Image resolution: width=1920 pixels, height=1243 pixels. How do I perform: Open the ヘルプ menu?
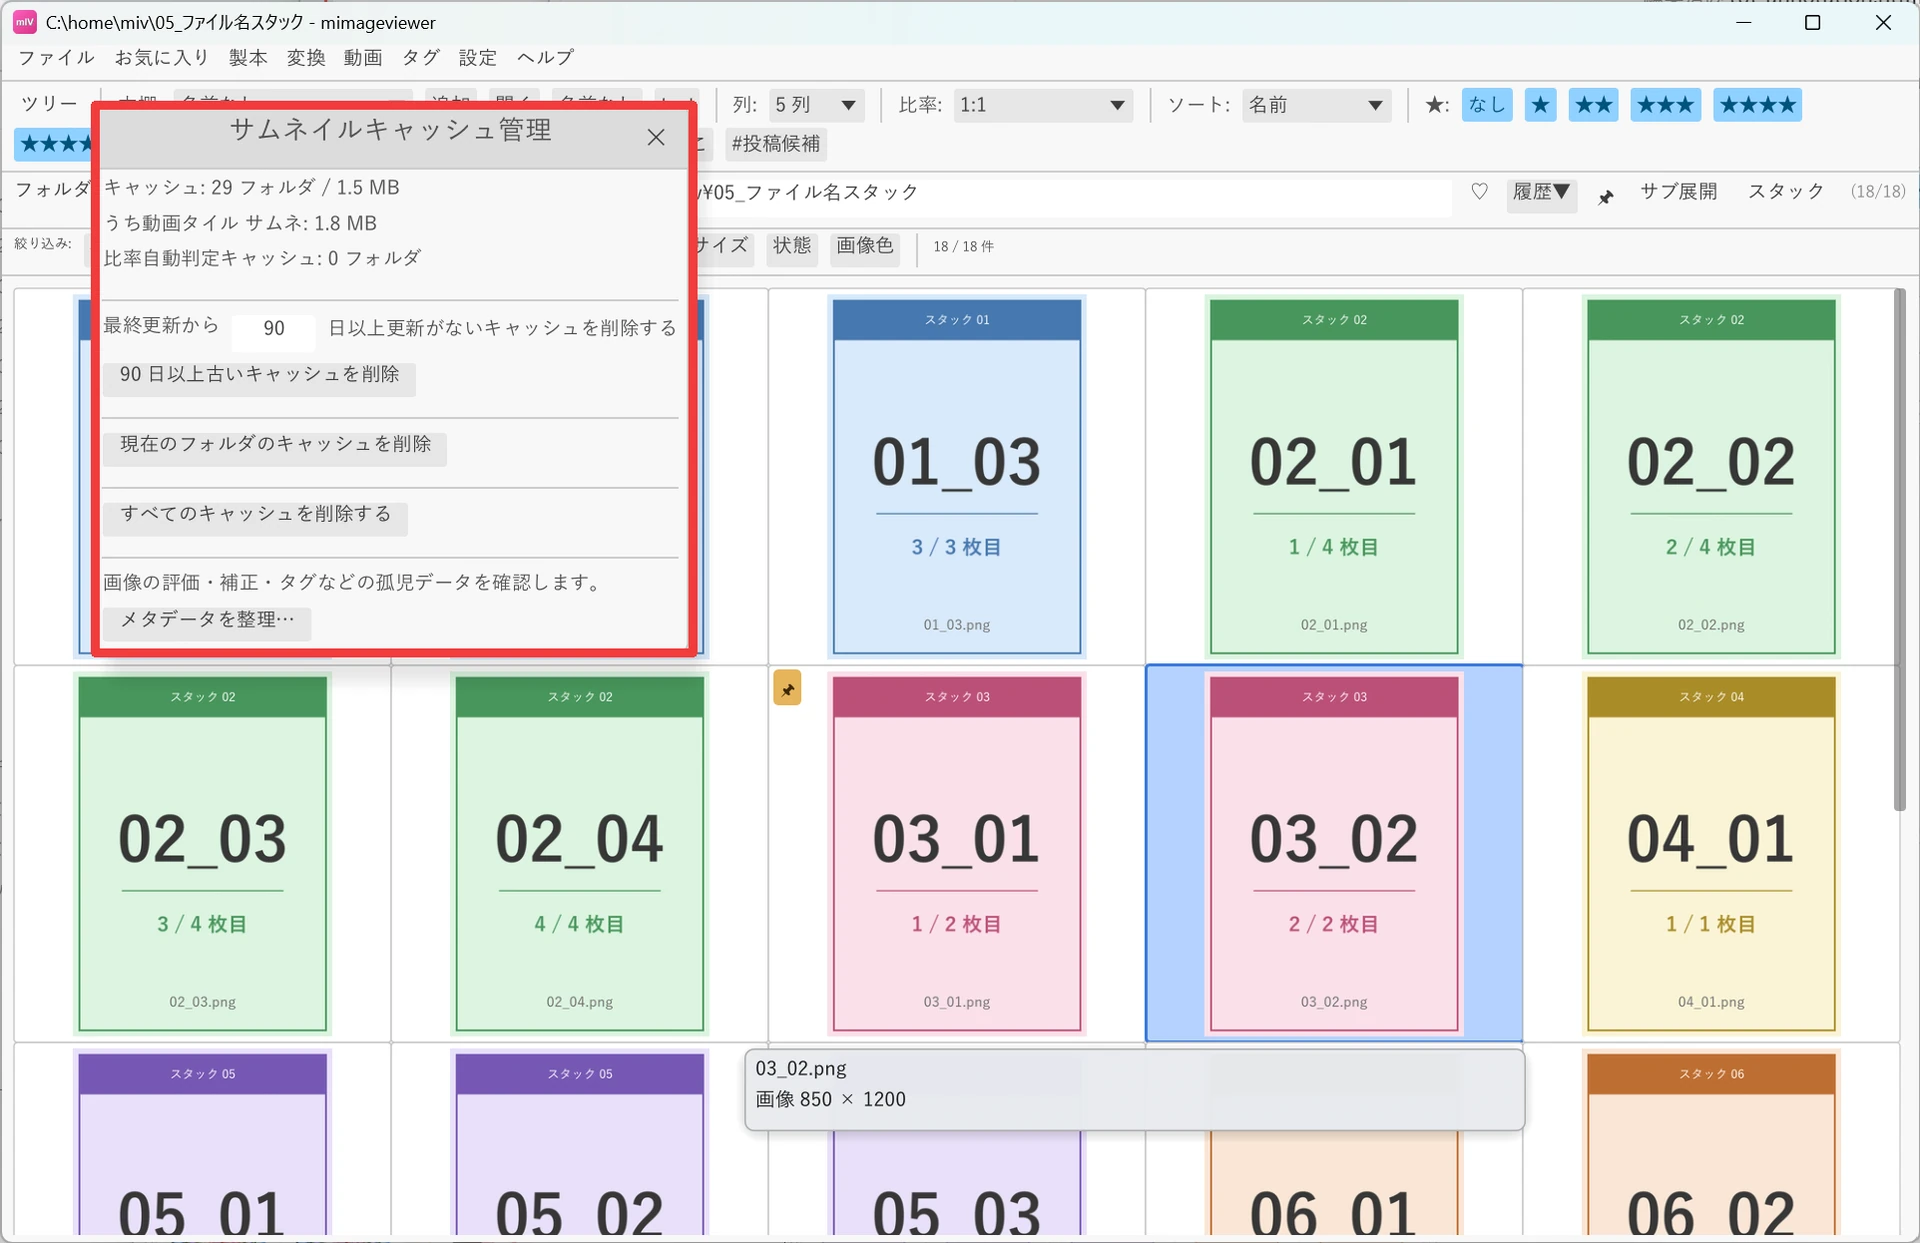coord(545,58)
